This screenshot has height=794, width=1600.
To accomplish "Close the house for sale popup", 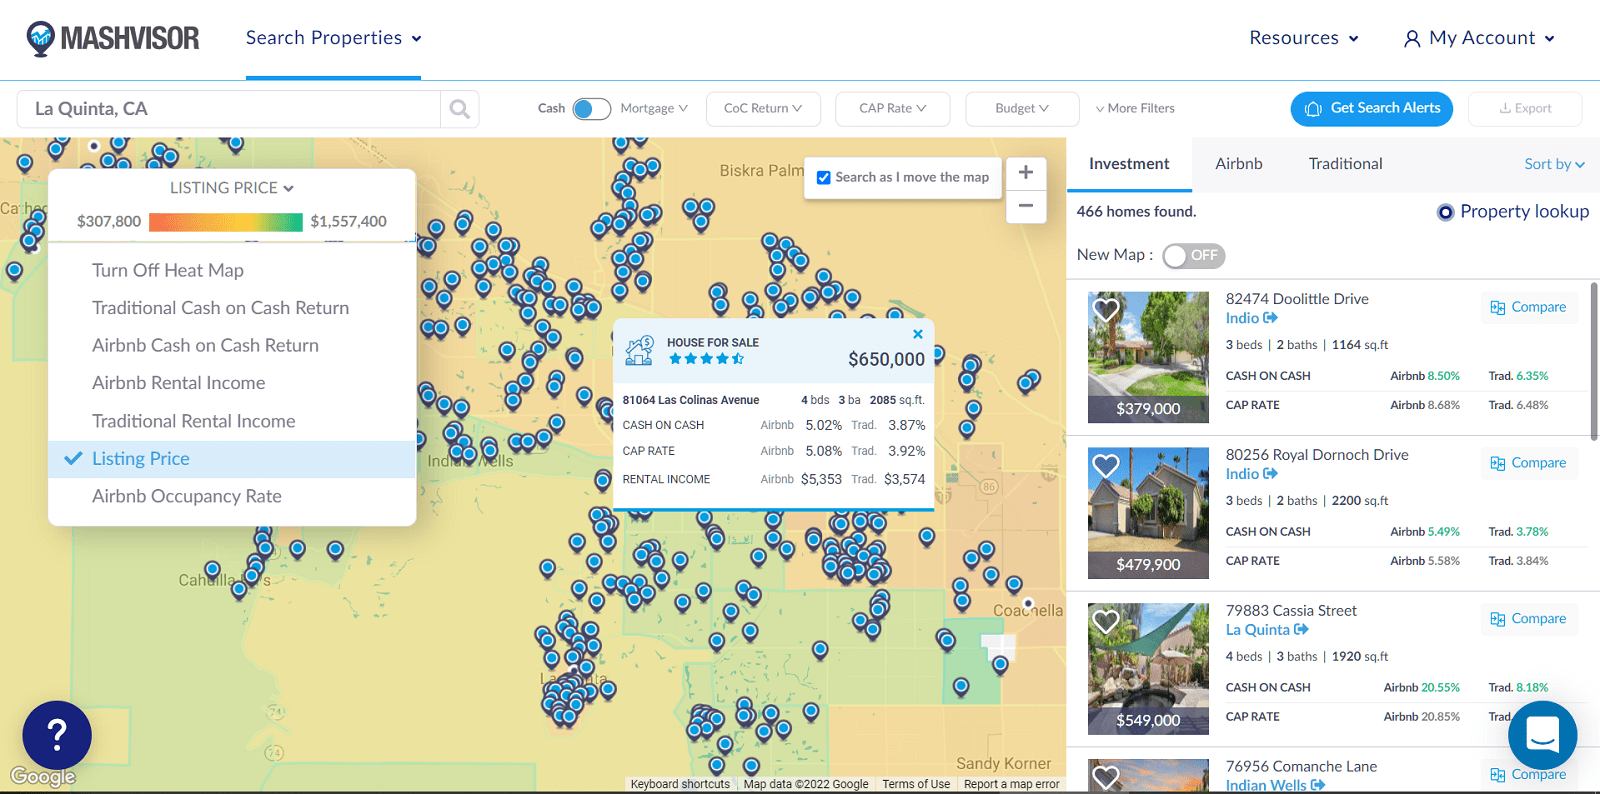I will (x=918, y=334).
